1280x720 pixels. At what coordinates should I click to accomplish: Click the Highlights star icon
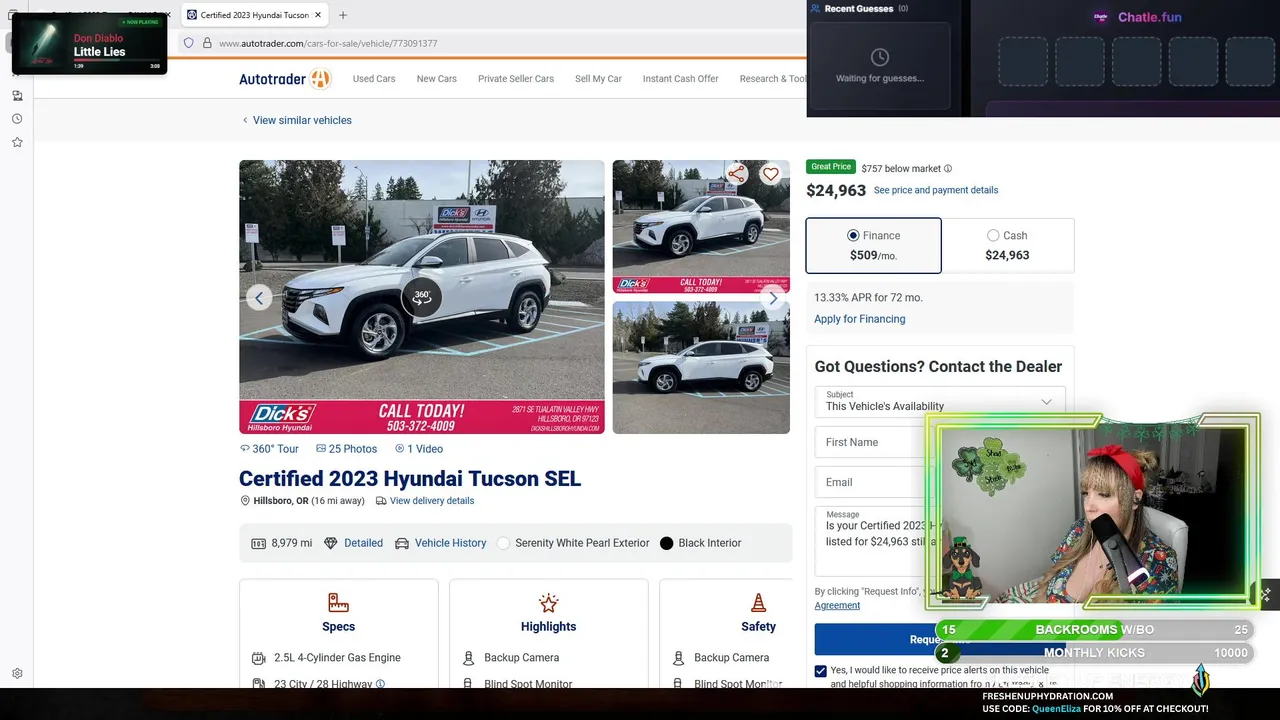coord(548,602)
